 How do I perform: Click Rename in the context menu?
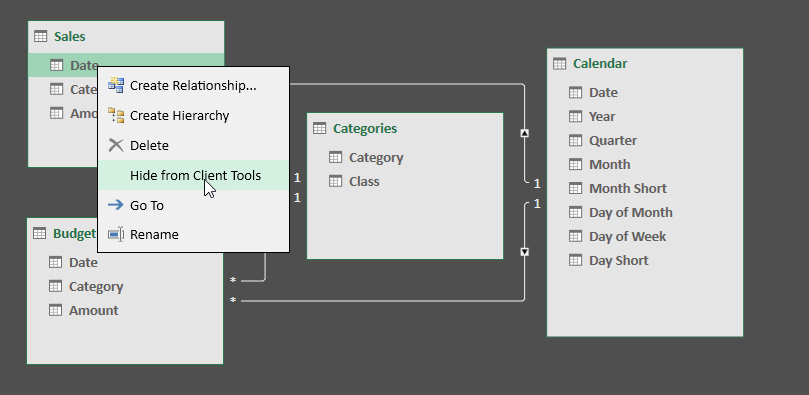point(193,235)
